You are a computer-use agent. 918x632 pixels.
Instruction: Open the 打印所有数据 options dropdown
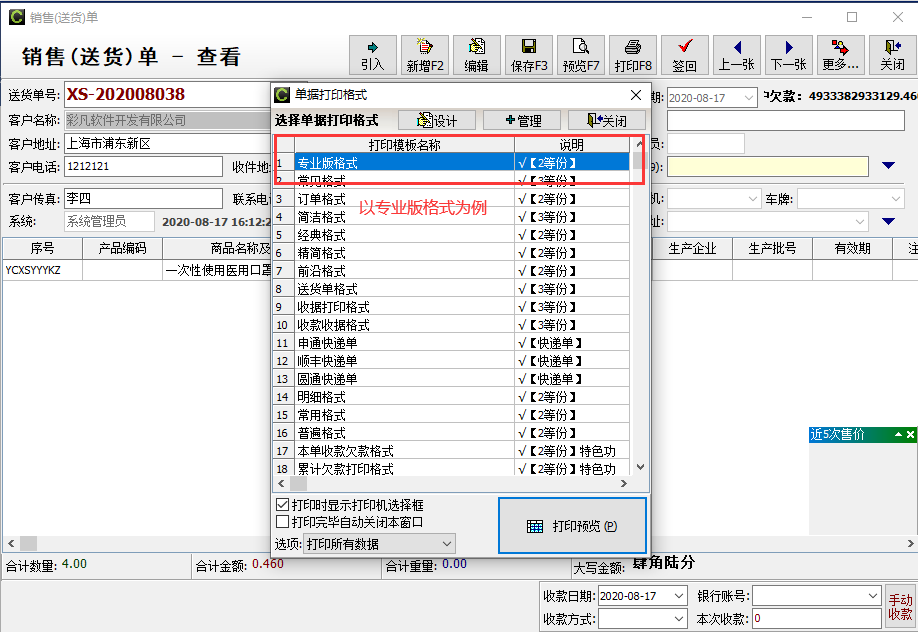coord(446,544)
